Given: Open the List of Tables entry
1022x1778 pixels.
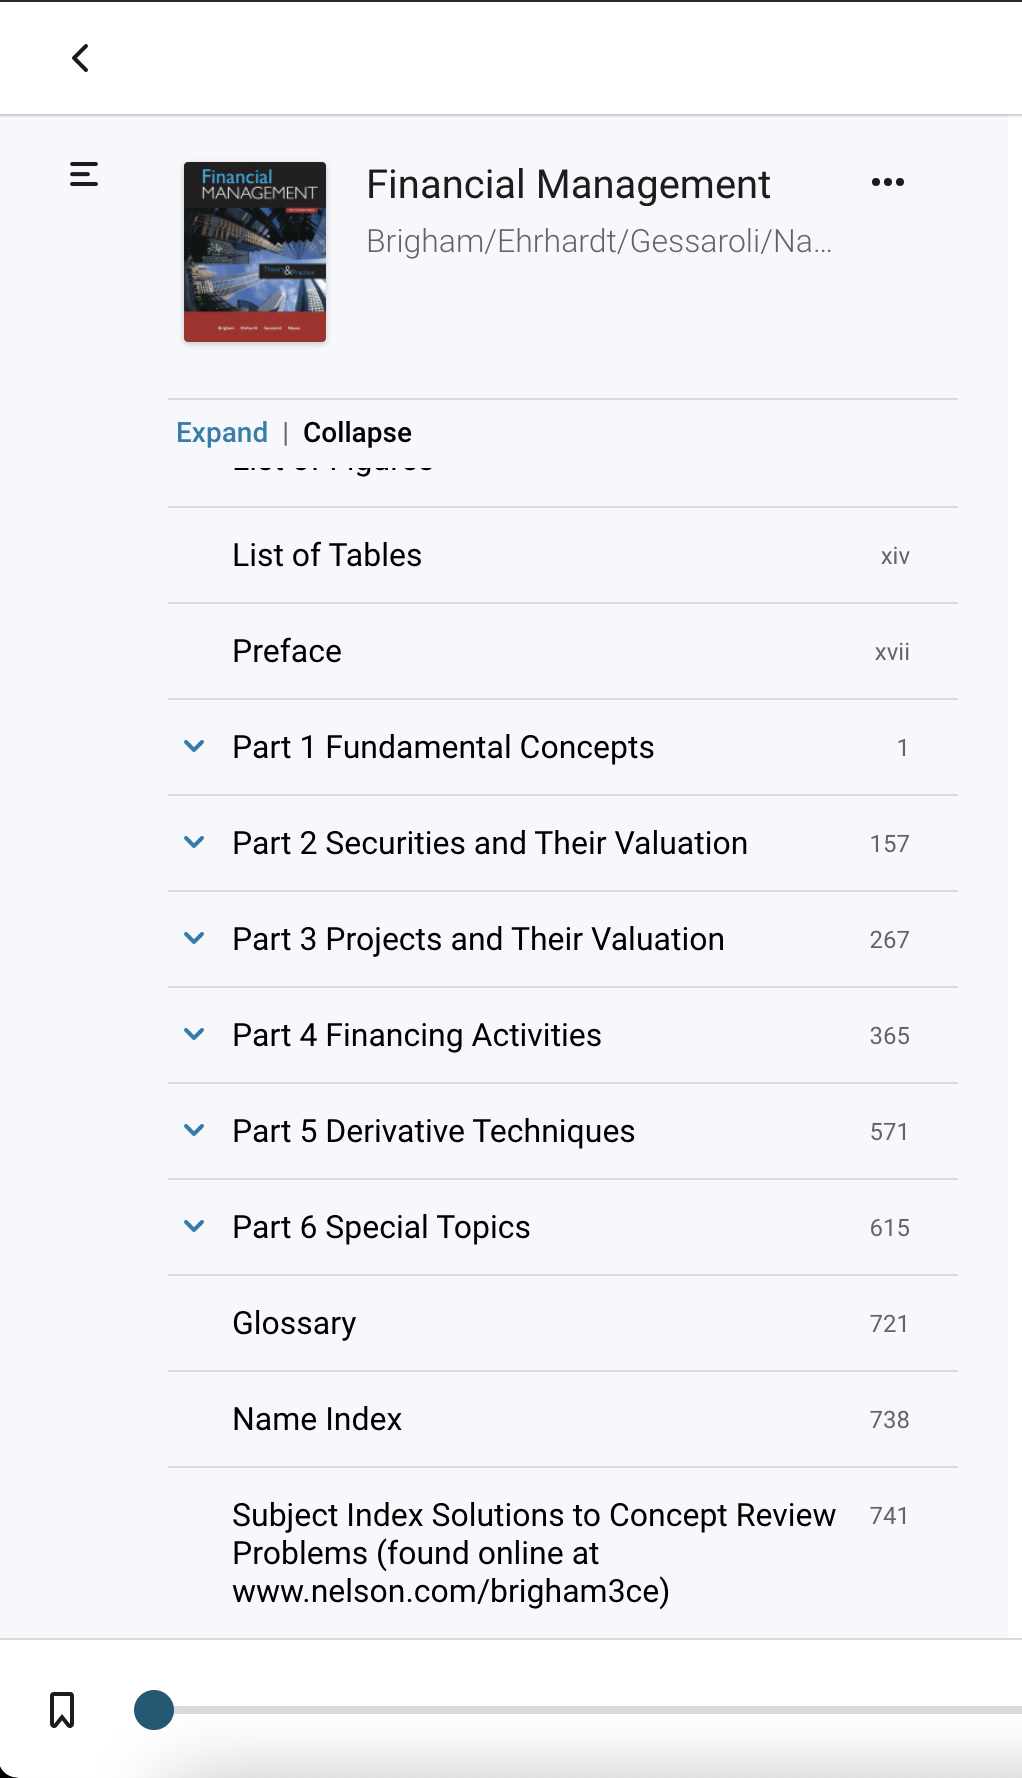Looking at the screenshot, I should click(x=563, y=555).
